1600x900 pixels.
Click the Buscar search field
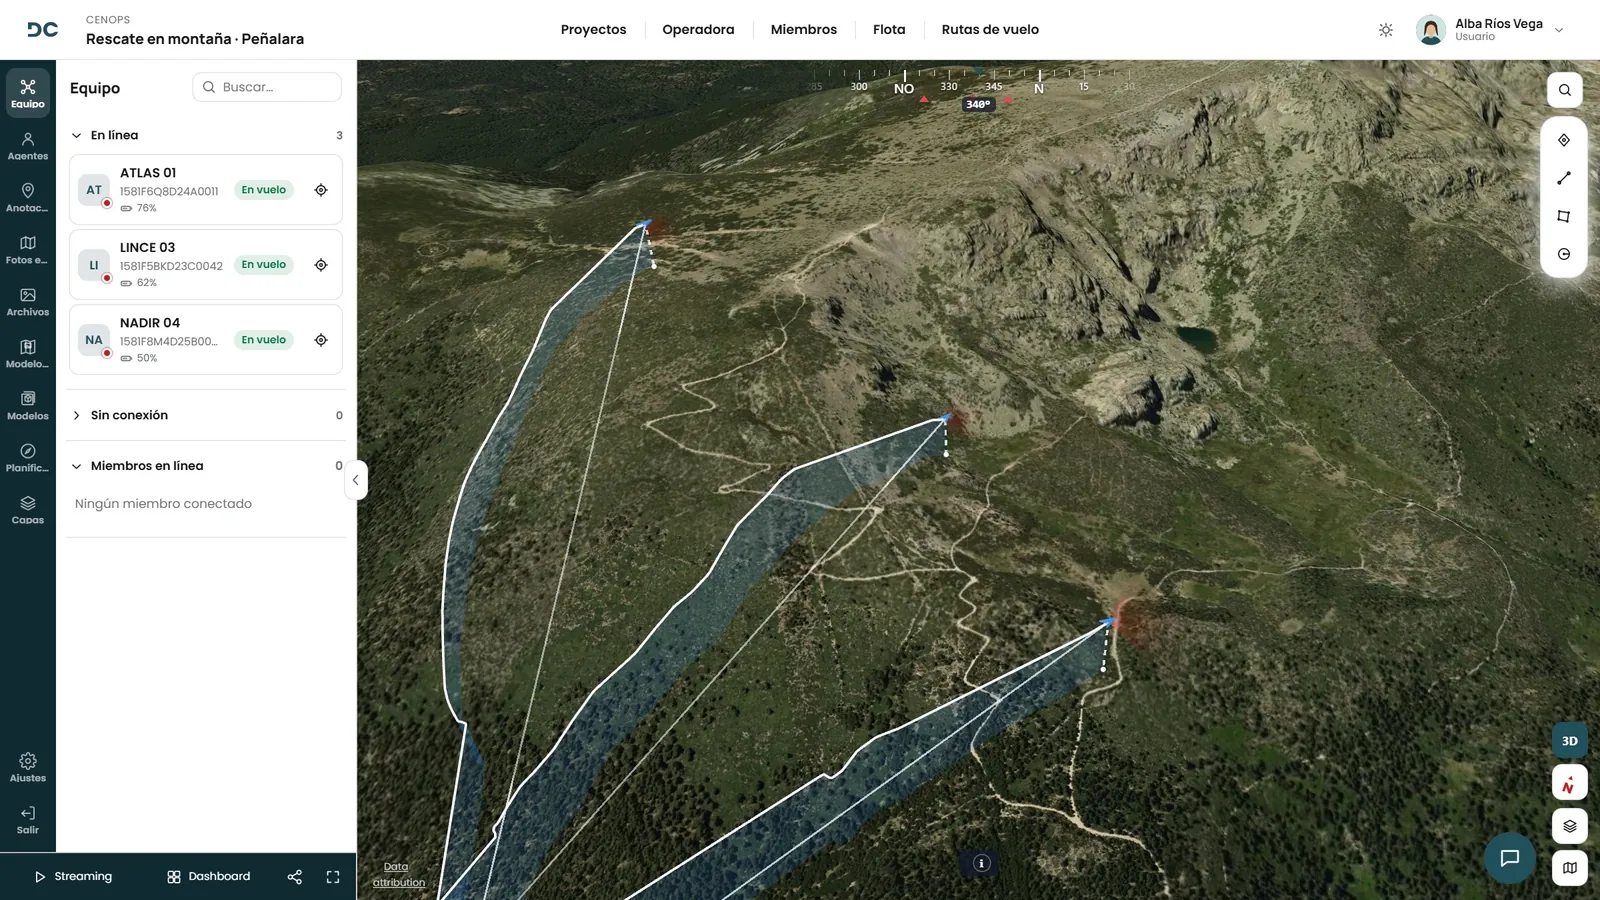coord(267,87)
